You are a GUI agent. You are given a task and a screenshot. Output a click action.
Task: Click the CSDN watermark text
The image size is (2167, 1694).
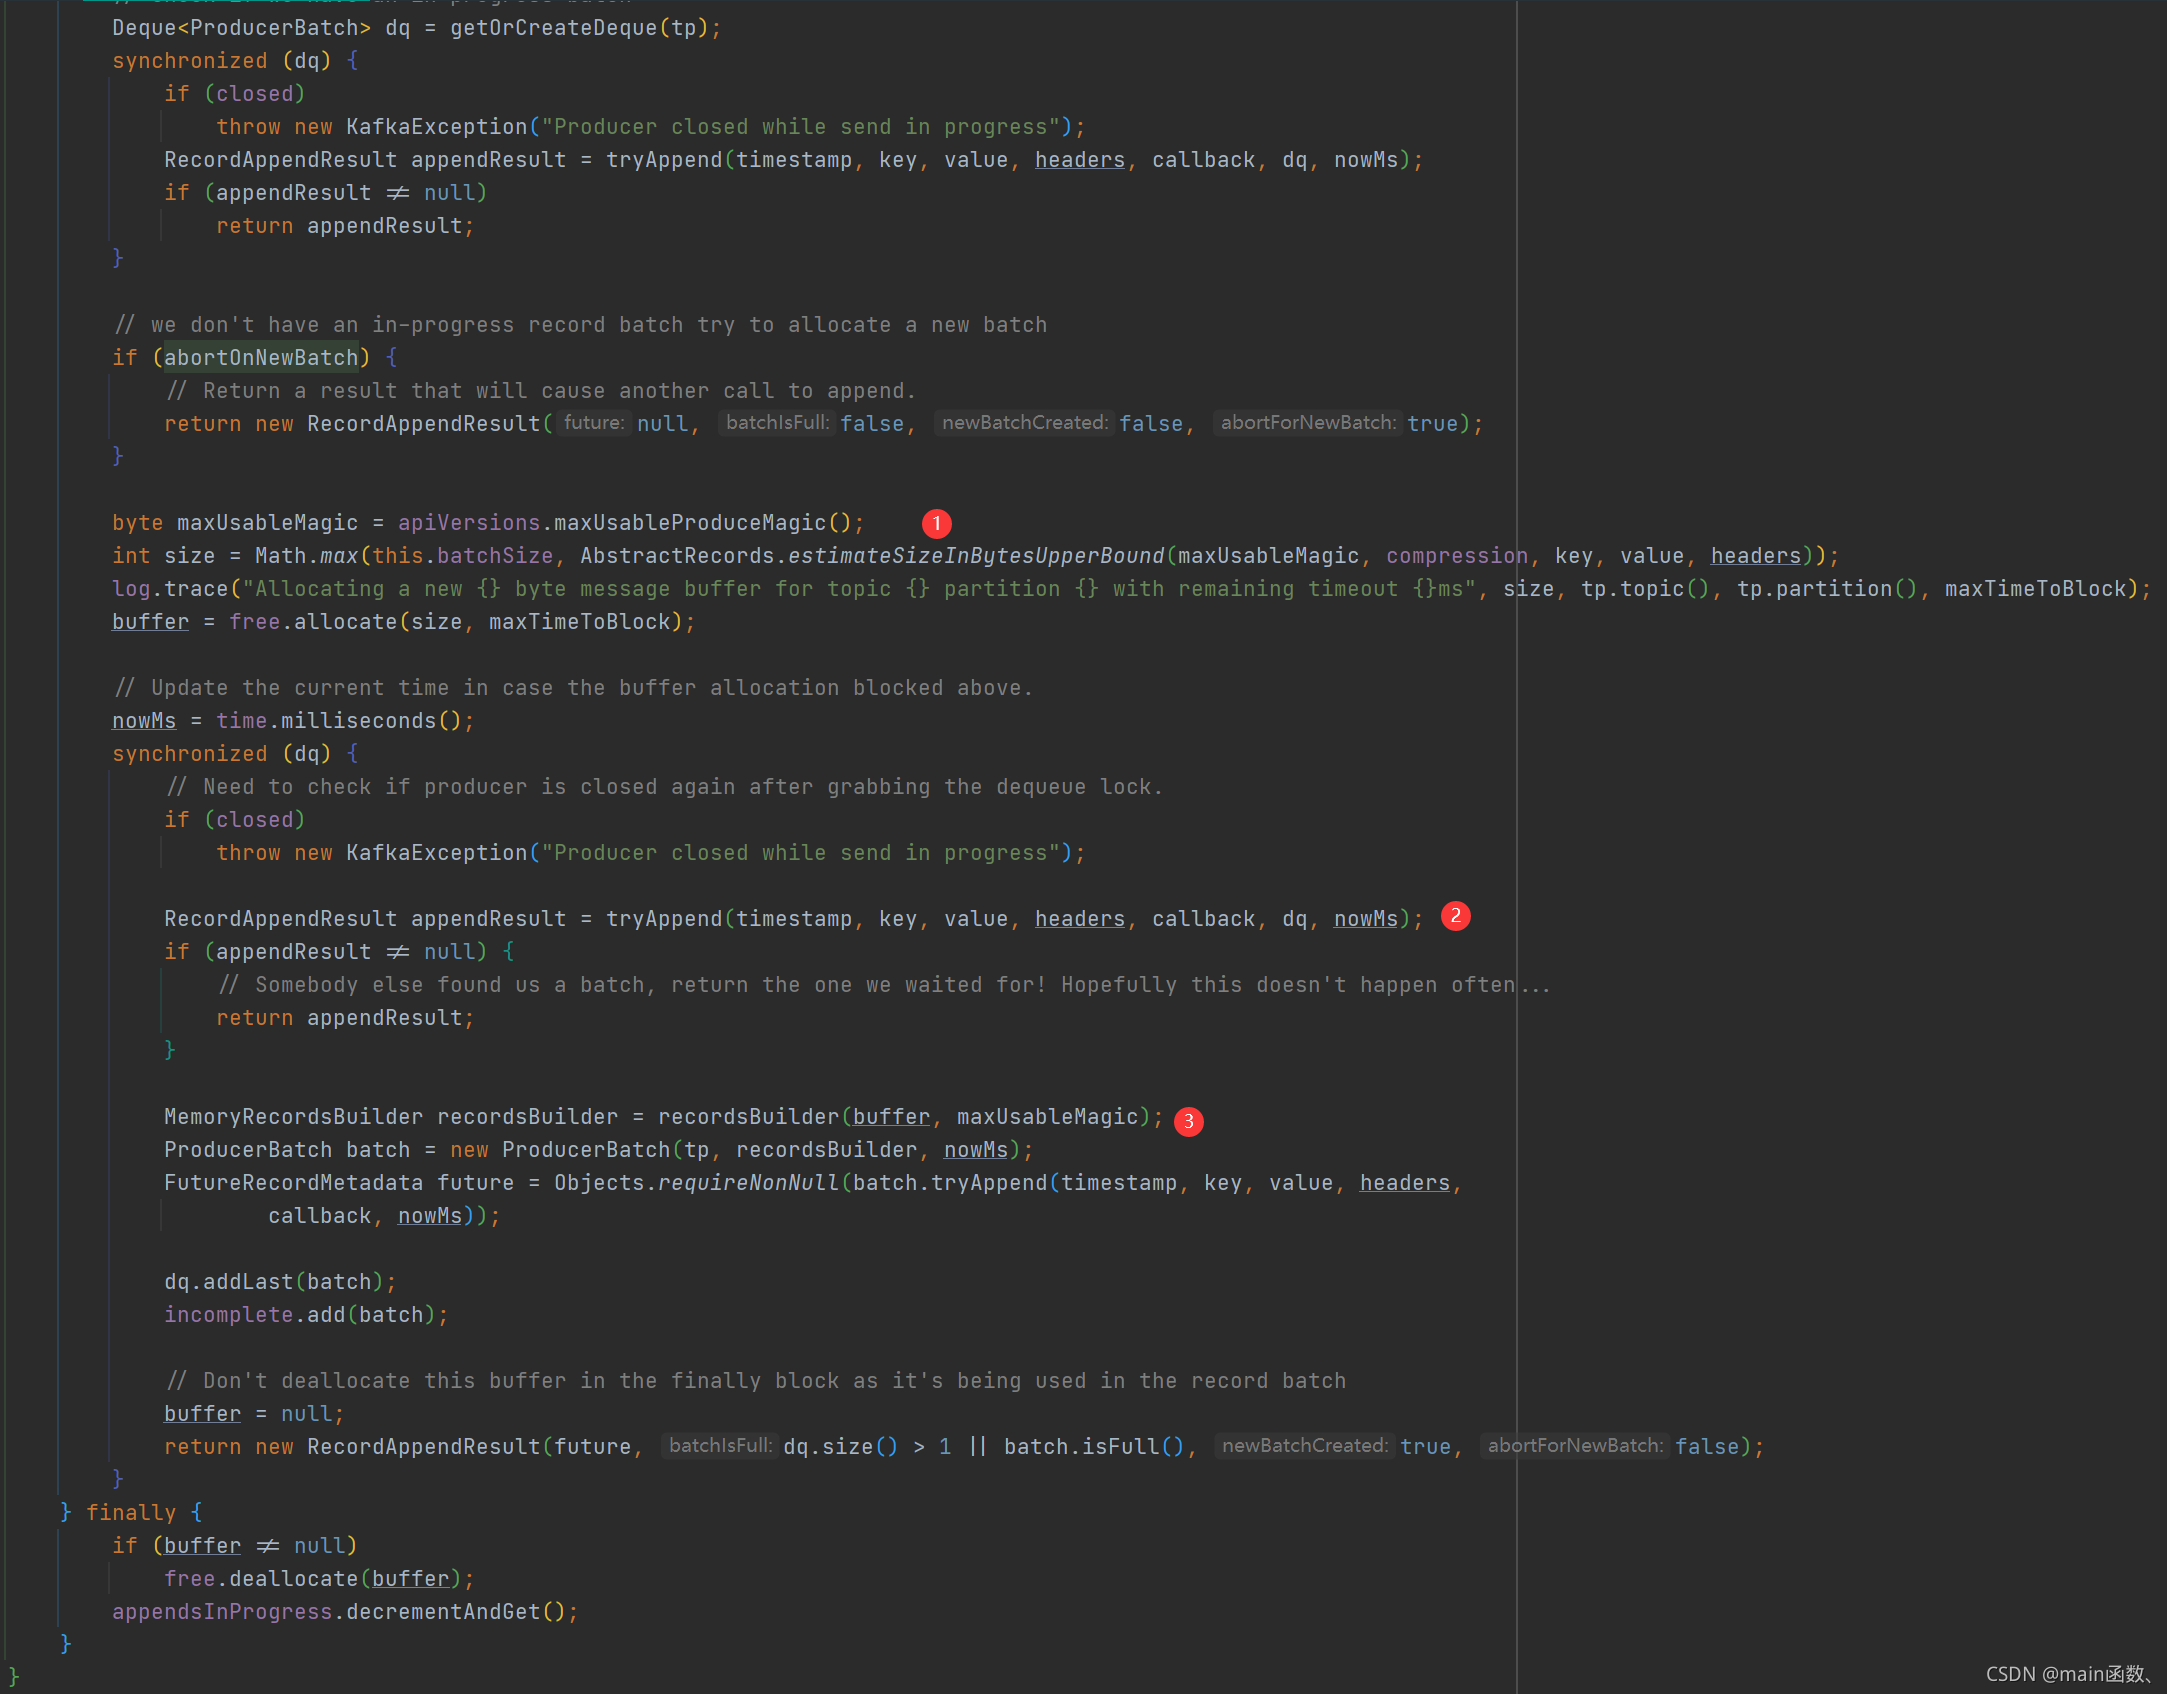[x=2066, y=1673]
